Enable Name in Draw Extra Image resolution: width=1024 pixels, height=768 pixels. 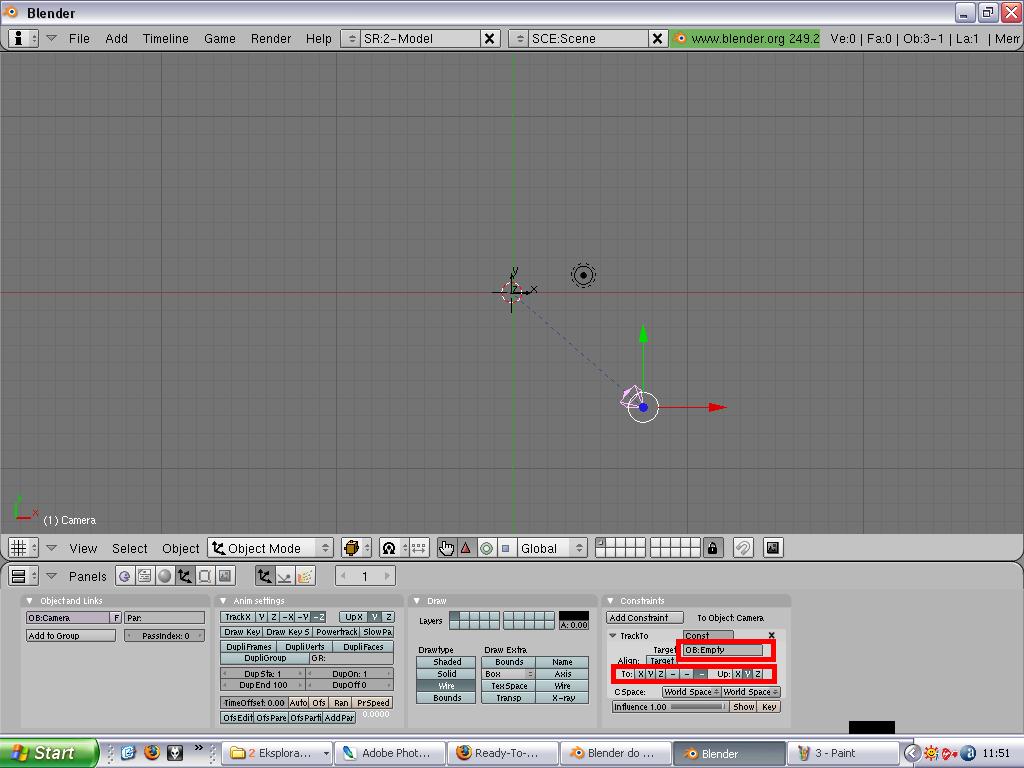tap(562, 662)
